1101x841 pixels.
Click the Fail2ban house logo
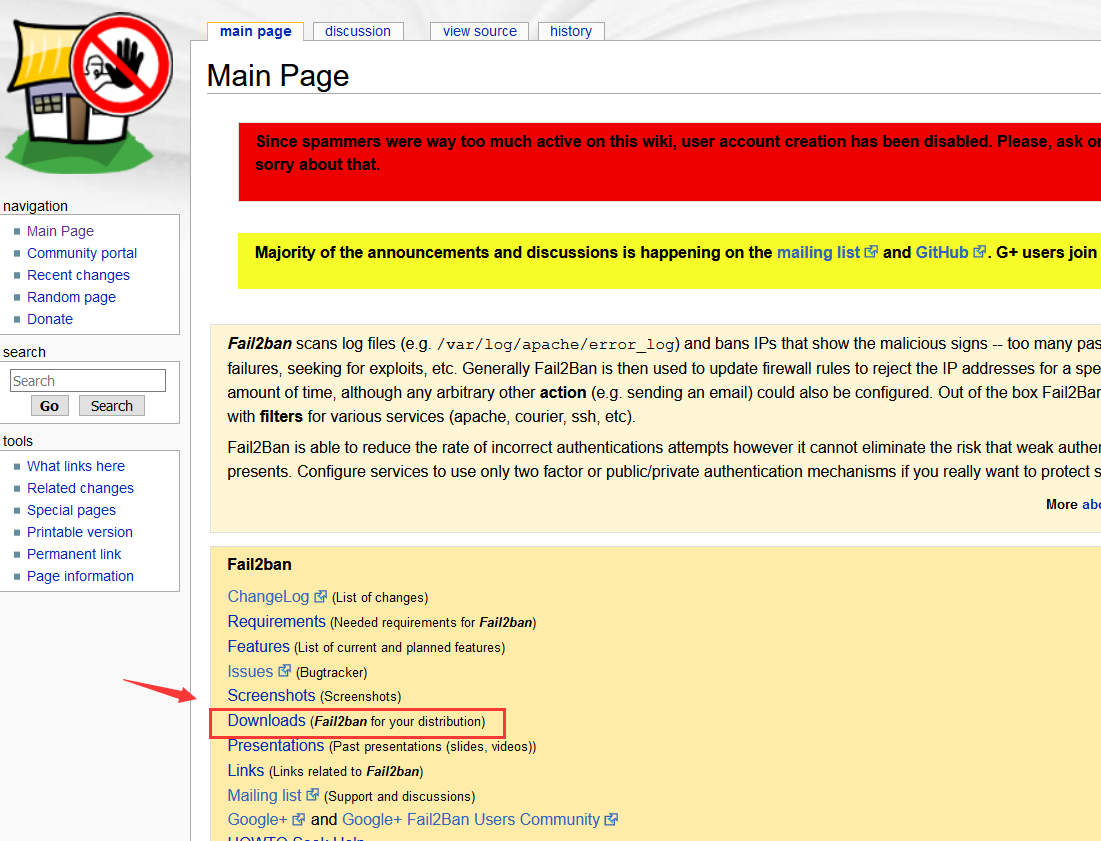(88, 93)
